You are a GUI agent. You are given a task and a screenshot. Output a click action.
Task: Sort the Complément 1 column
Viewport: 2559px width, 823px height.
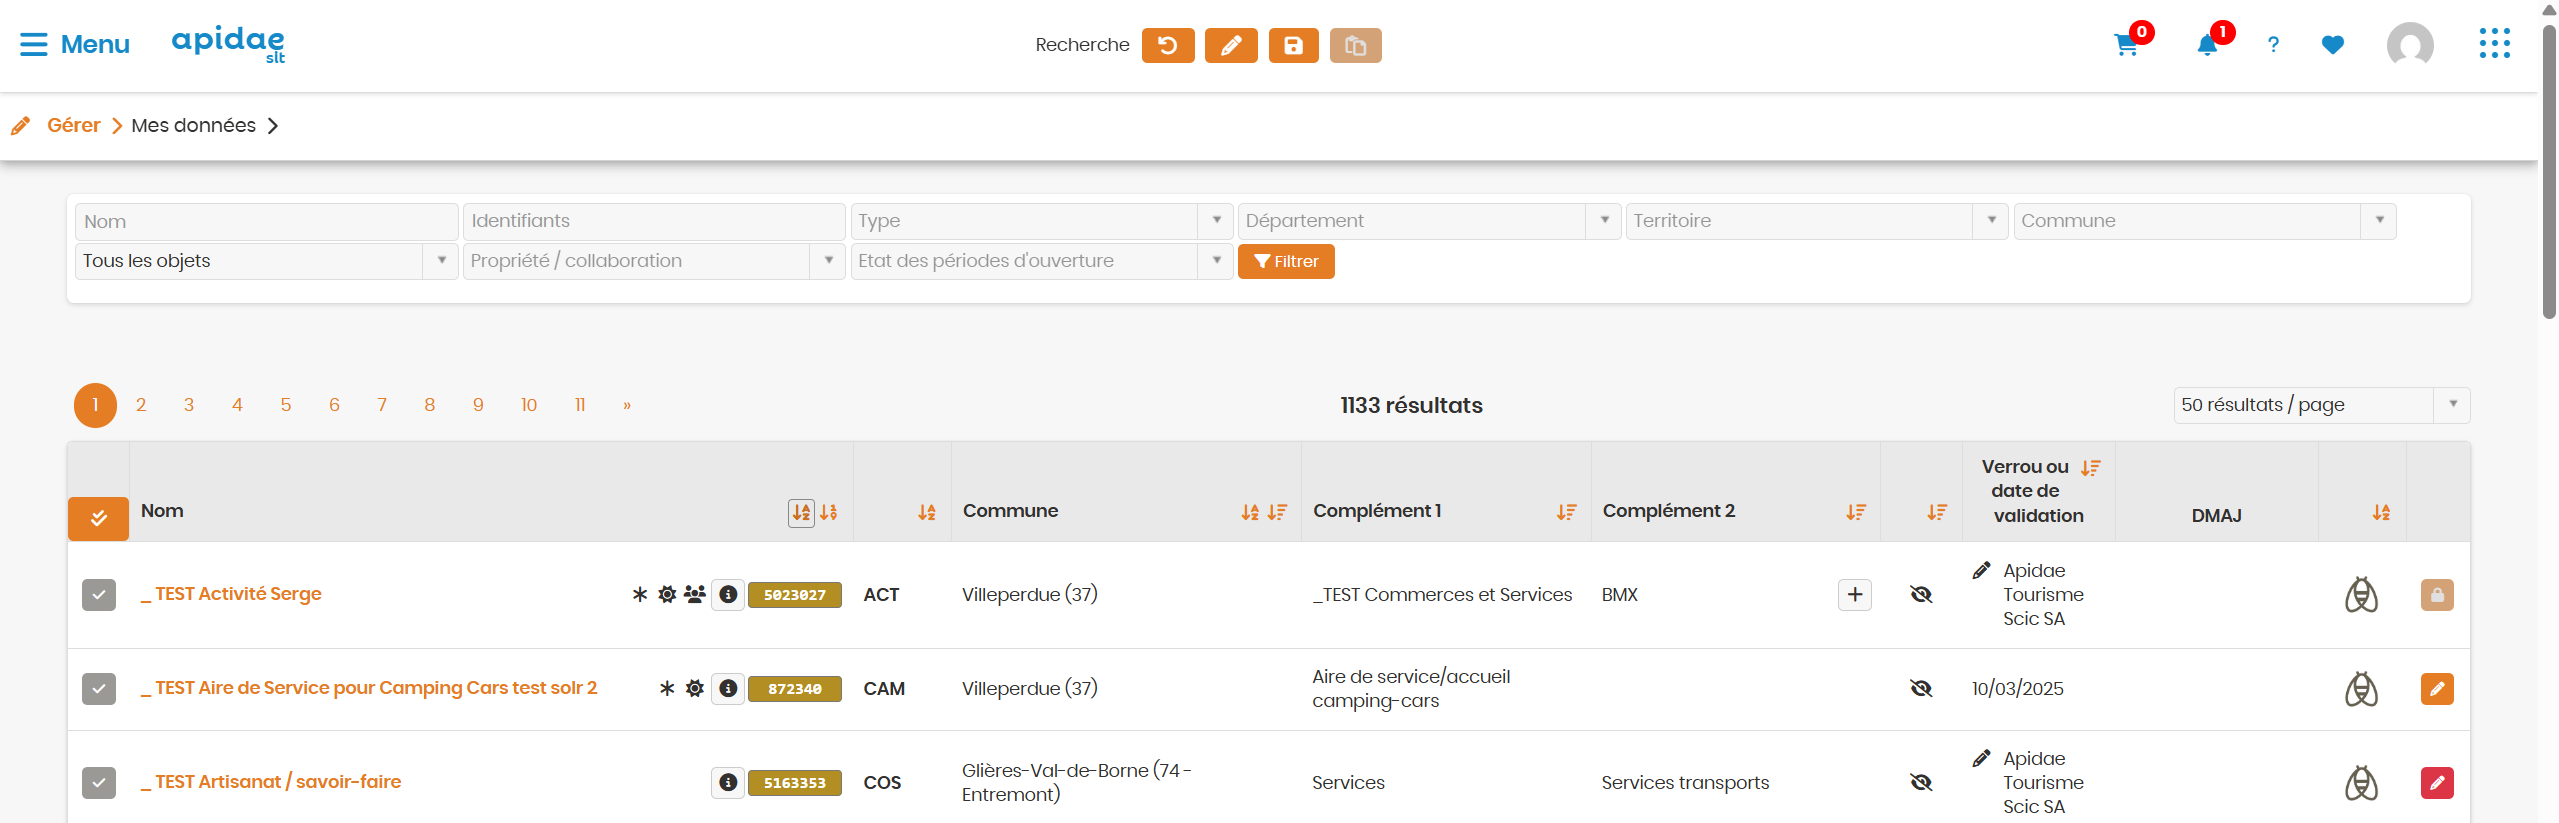tap(1566, 513)
